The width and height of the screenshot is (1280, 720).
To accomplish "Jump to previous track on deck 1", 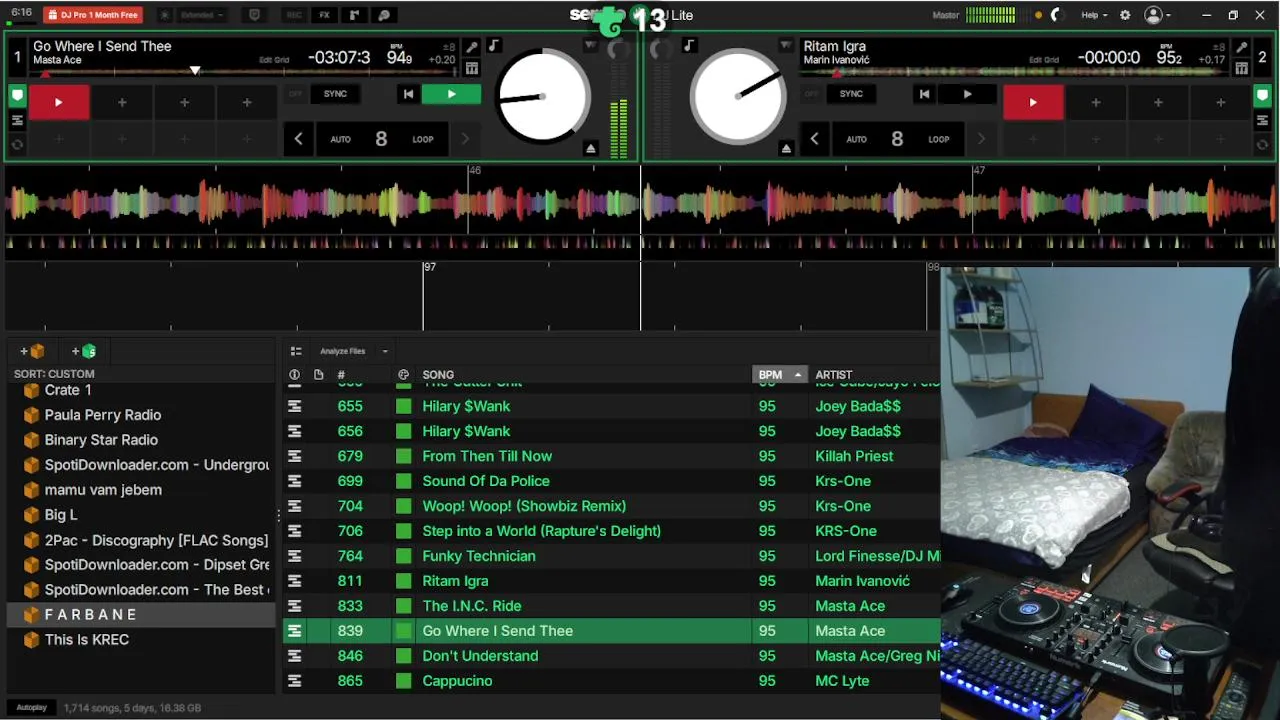I will click(x=408, y=94).
